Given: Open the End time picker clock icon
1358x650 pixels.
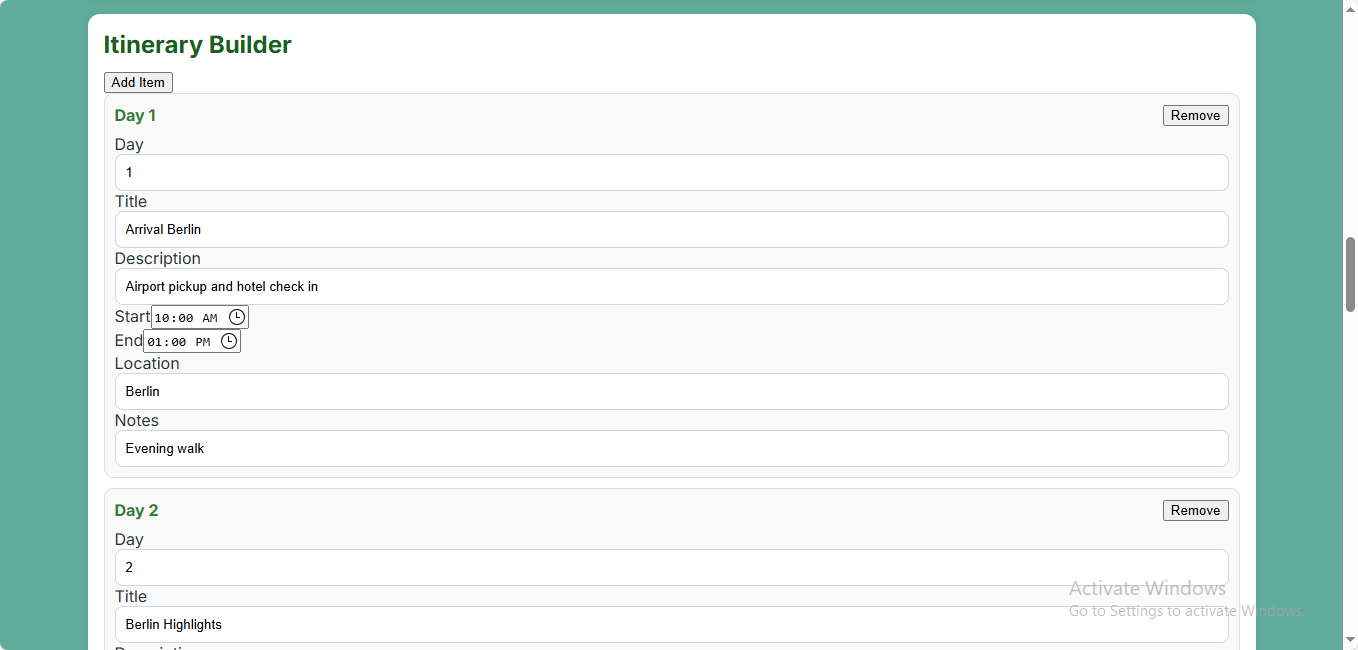Looking at the screenshot, I should pyautogui.click(x=229, y=341).
